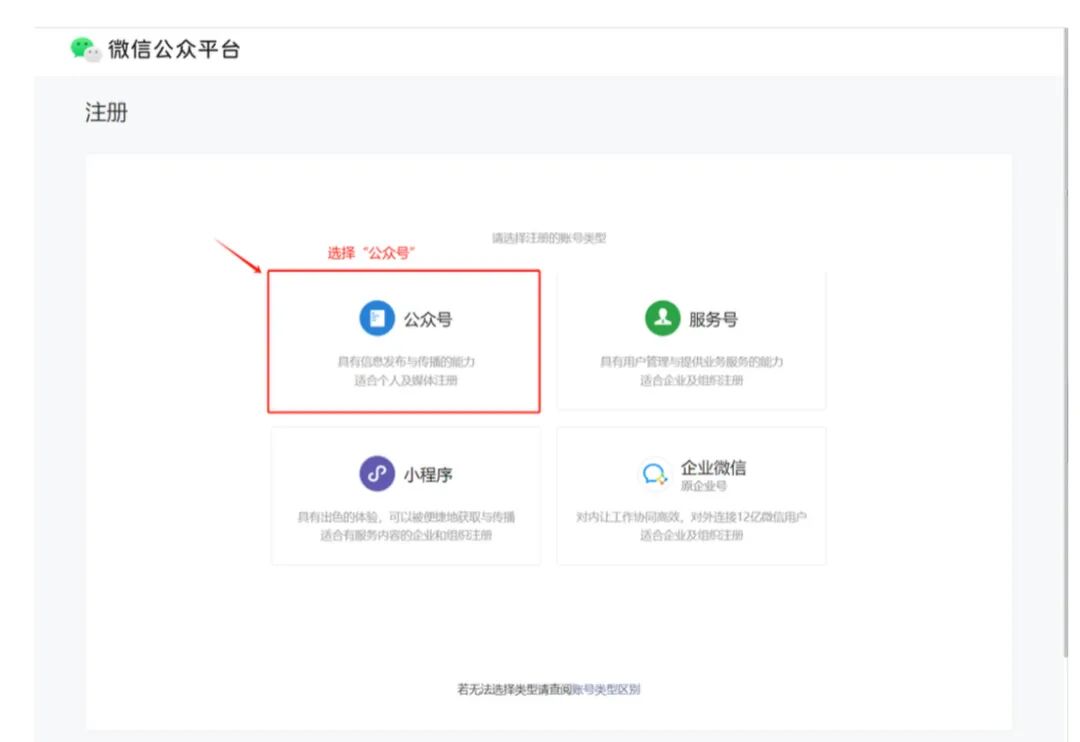Choose the 企业微信 account type title
This screenshot has height=742, width=1080.
click(x=713, y=468)
